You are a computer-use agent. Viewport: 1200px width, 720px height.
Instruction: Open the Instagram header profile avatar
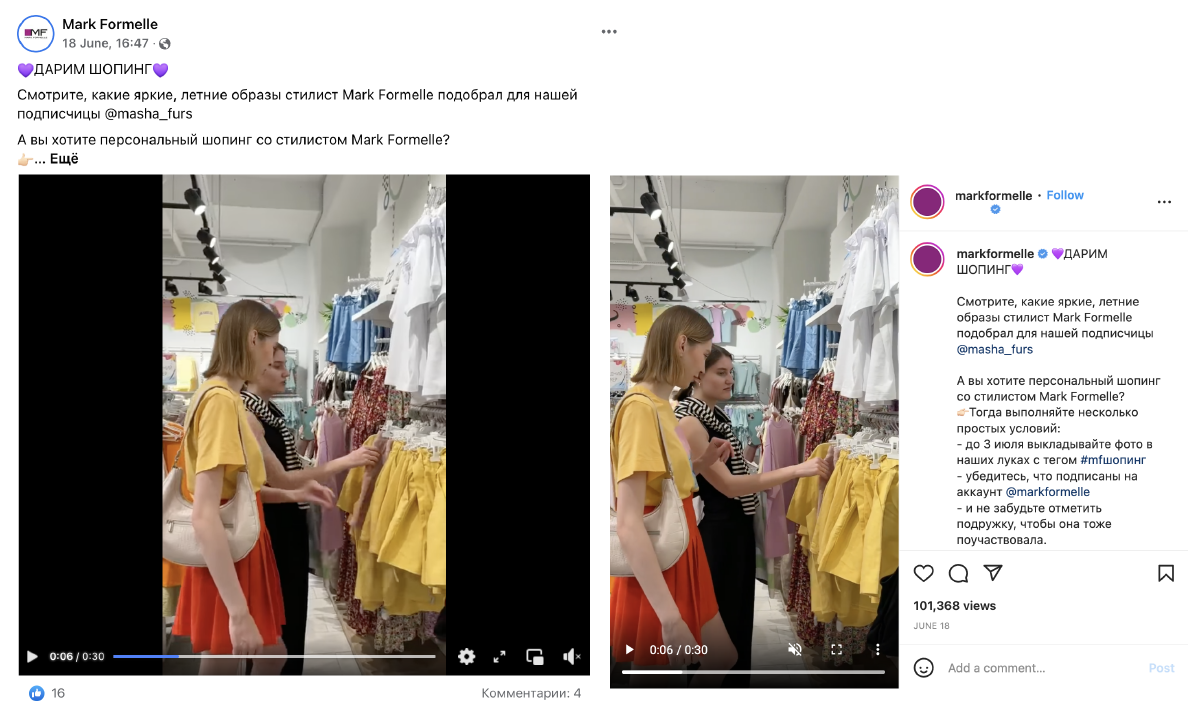tap(928, 201)
